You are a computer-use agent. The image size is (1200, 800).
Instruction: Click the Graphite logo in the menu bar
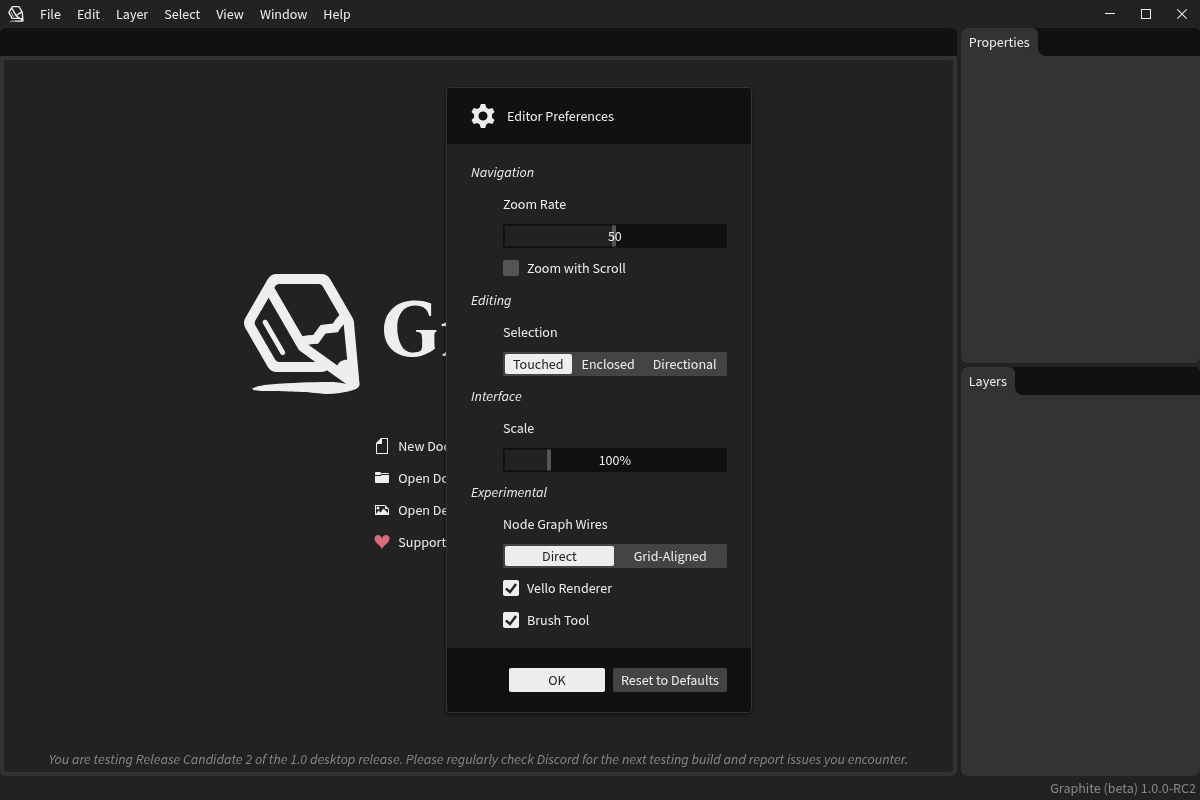click(x=15, y=14)
